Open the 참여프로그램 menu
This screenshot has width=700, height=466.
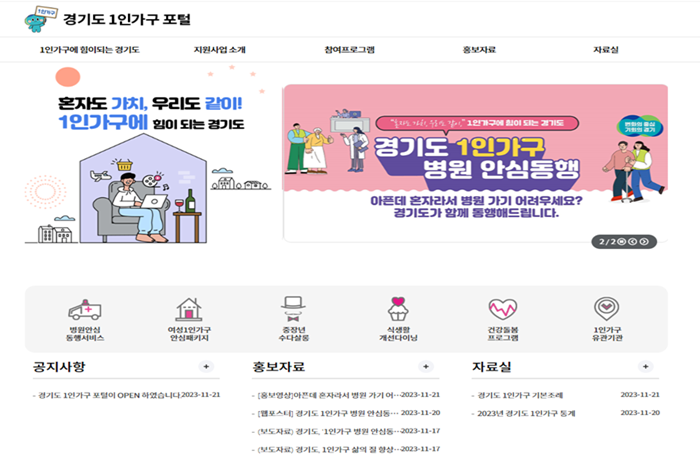coord(350,50)
